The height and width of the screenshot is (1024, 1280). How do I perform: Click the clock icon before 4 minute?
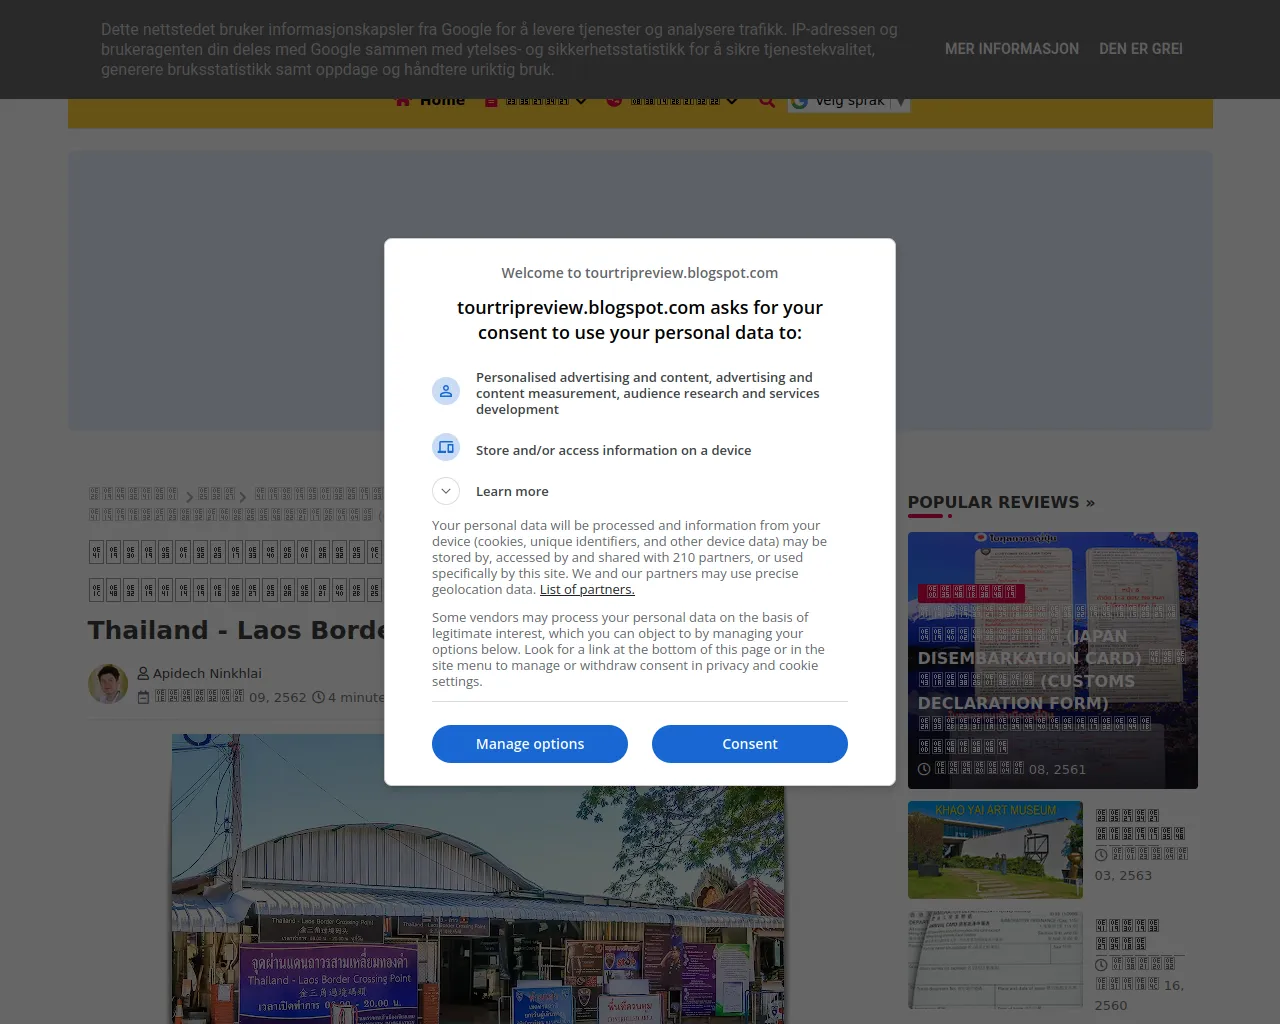click(318, 697)
